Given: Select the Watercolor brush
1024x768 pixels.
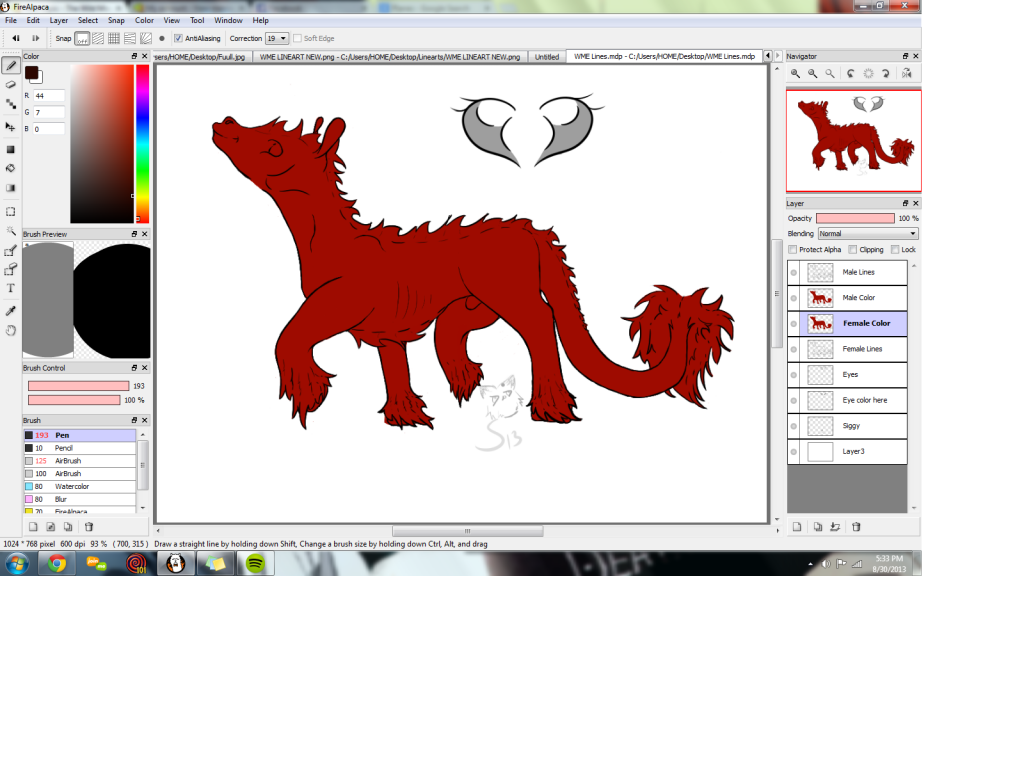Looking at the screenshot, I should (70, 486).
